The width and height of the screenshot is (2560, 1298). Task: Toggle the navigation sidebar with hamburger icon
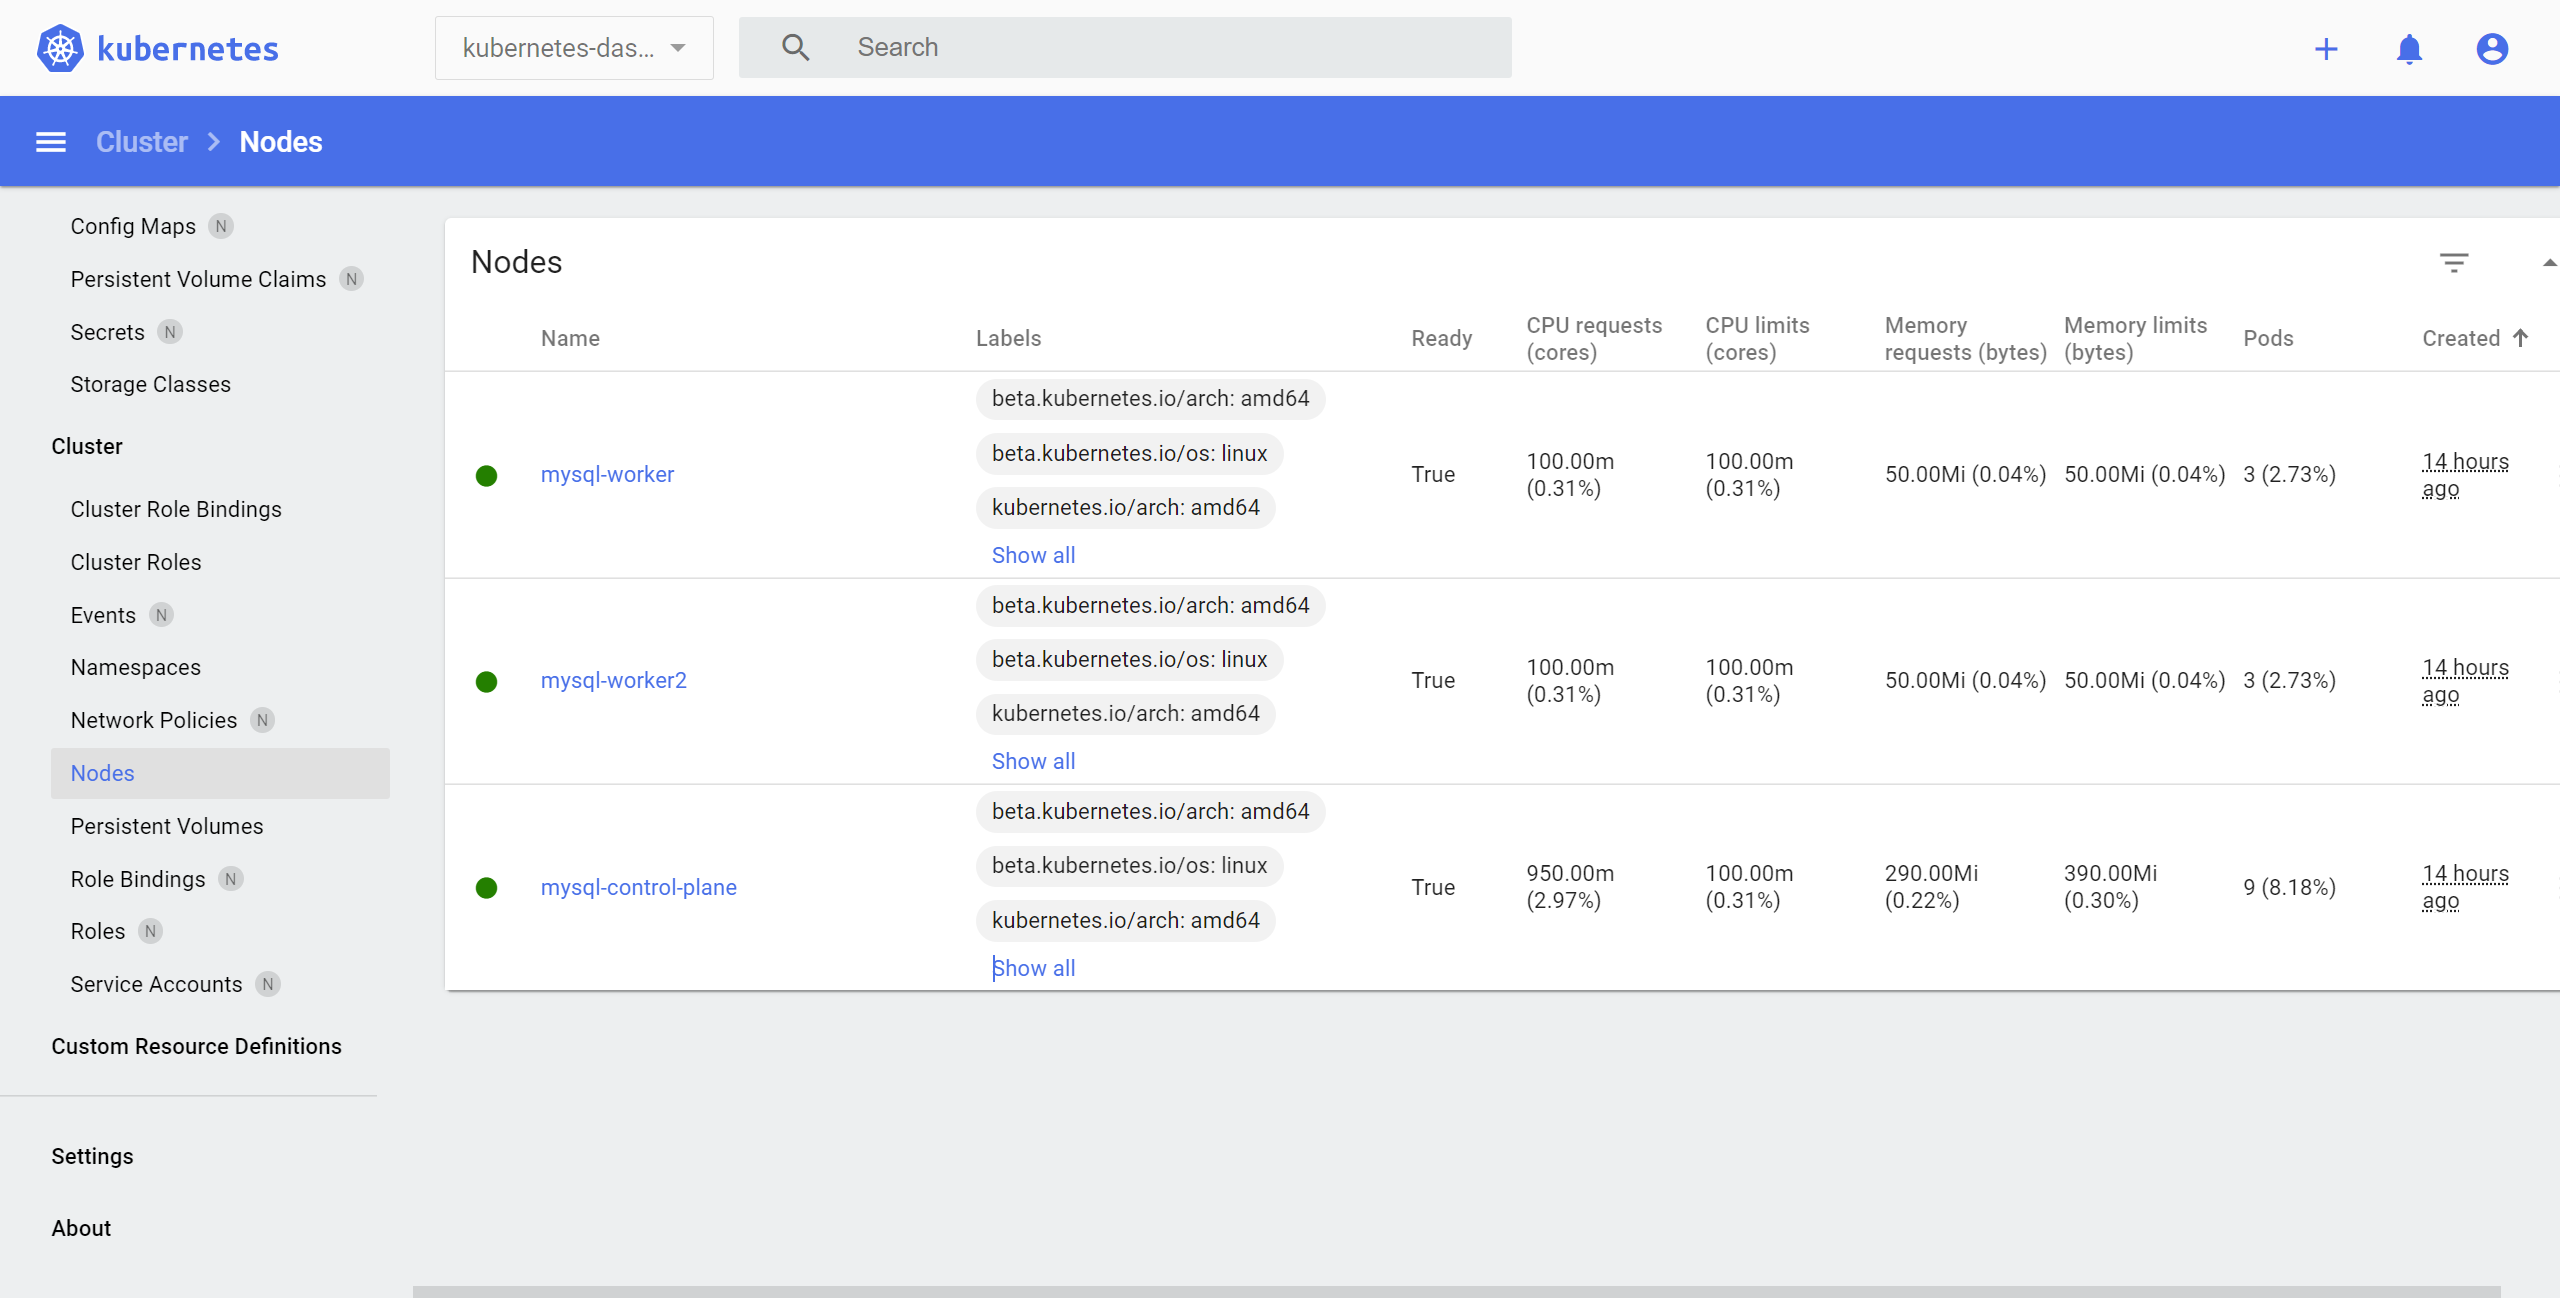pyautogui.click(x=50, y=141)
